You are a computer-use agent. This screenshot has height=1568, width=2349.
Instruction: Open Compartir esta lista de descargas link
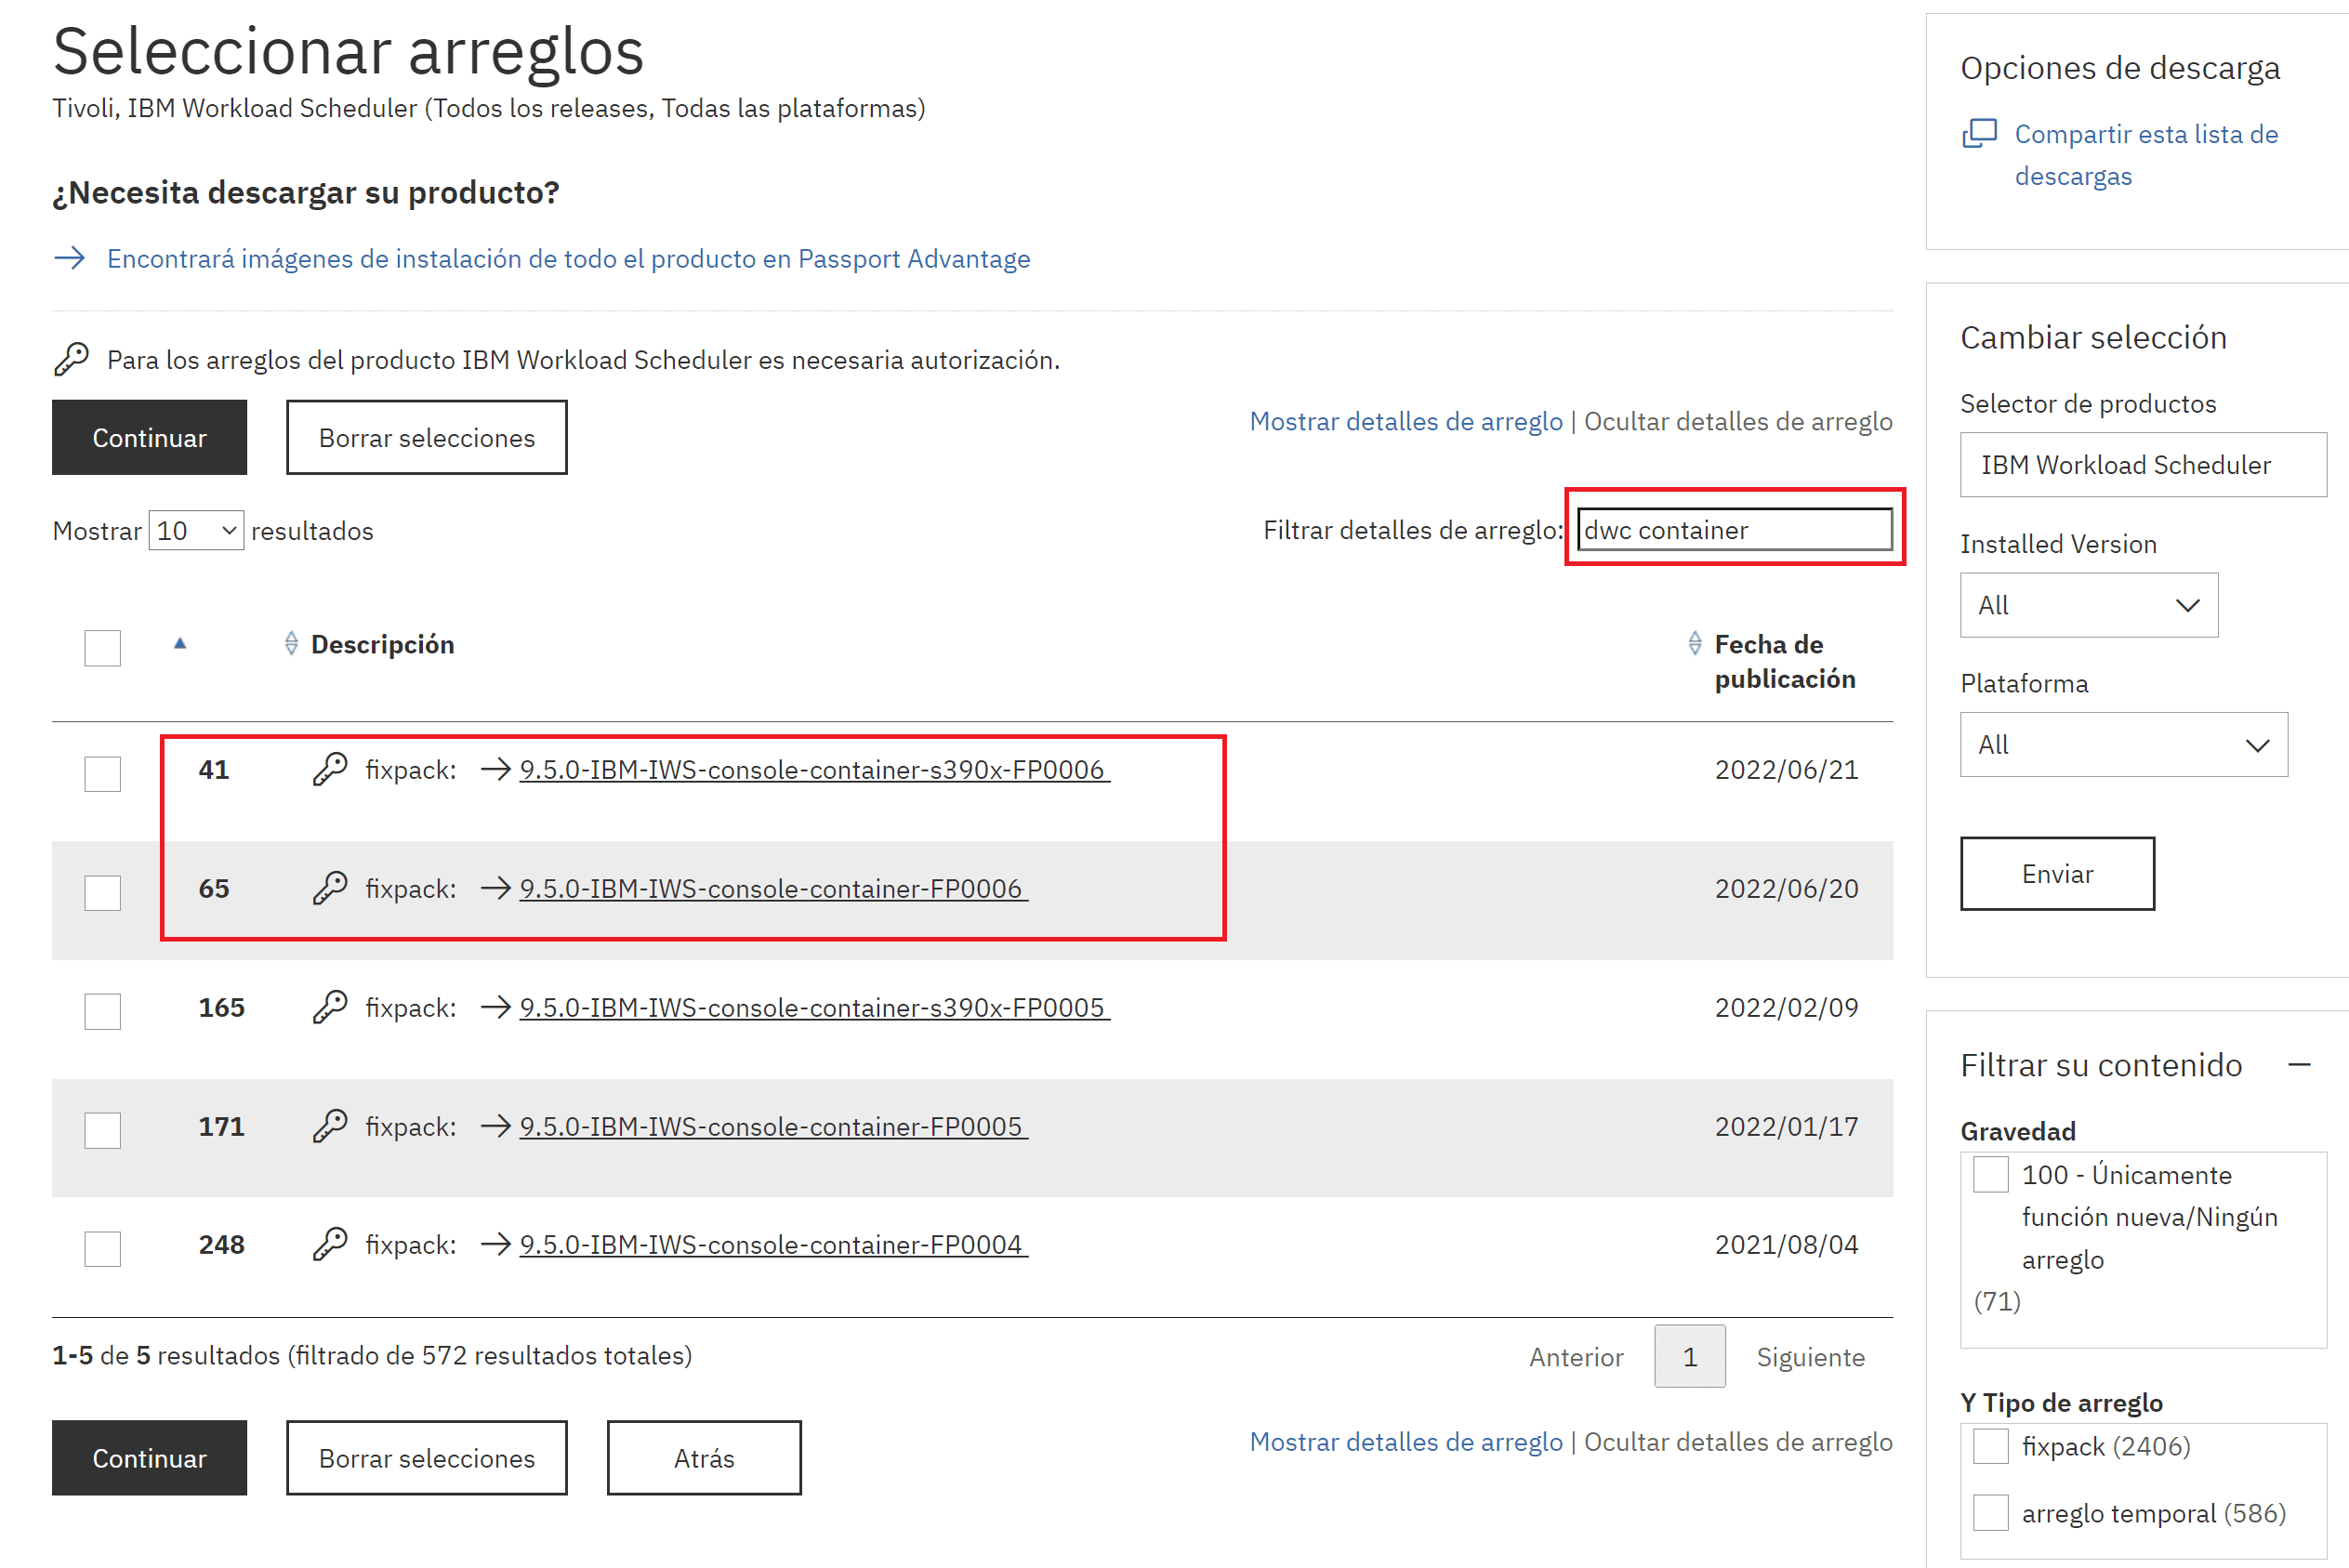[2146, 155]
